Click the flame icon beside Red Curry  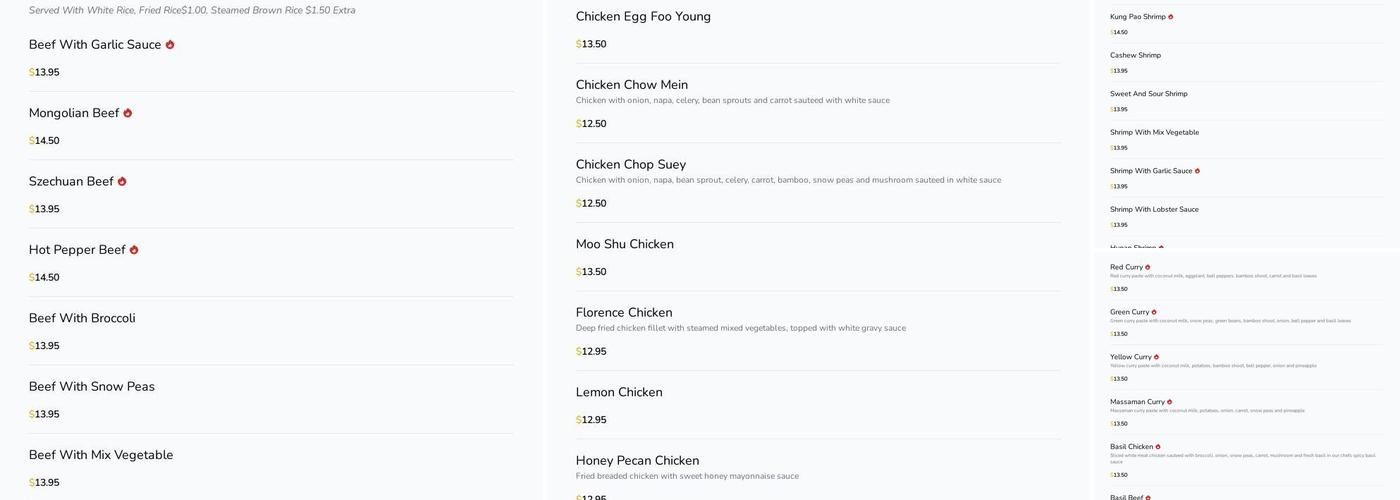1148,268
